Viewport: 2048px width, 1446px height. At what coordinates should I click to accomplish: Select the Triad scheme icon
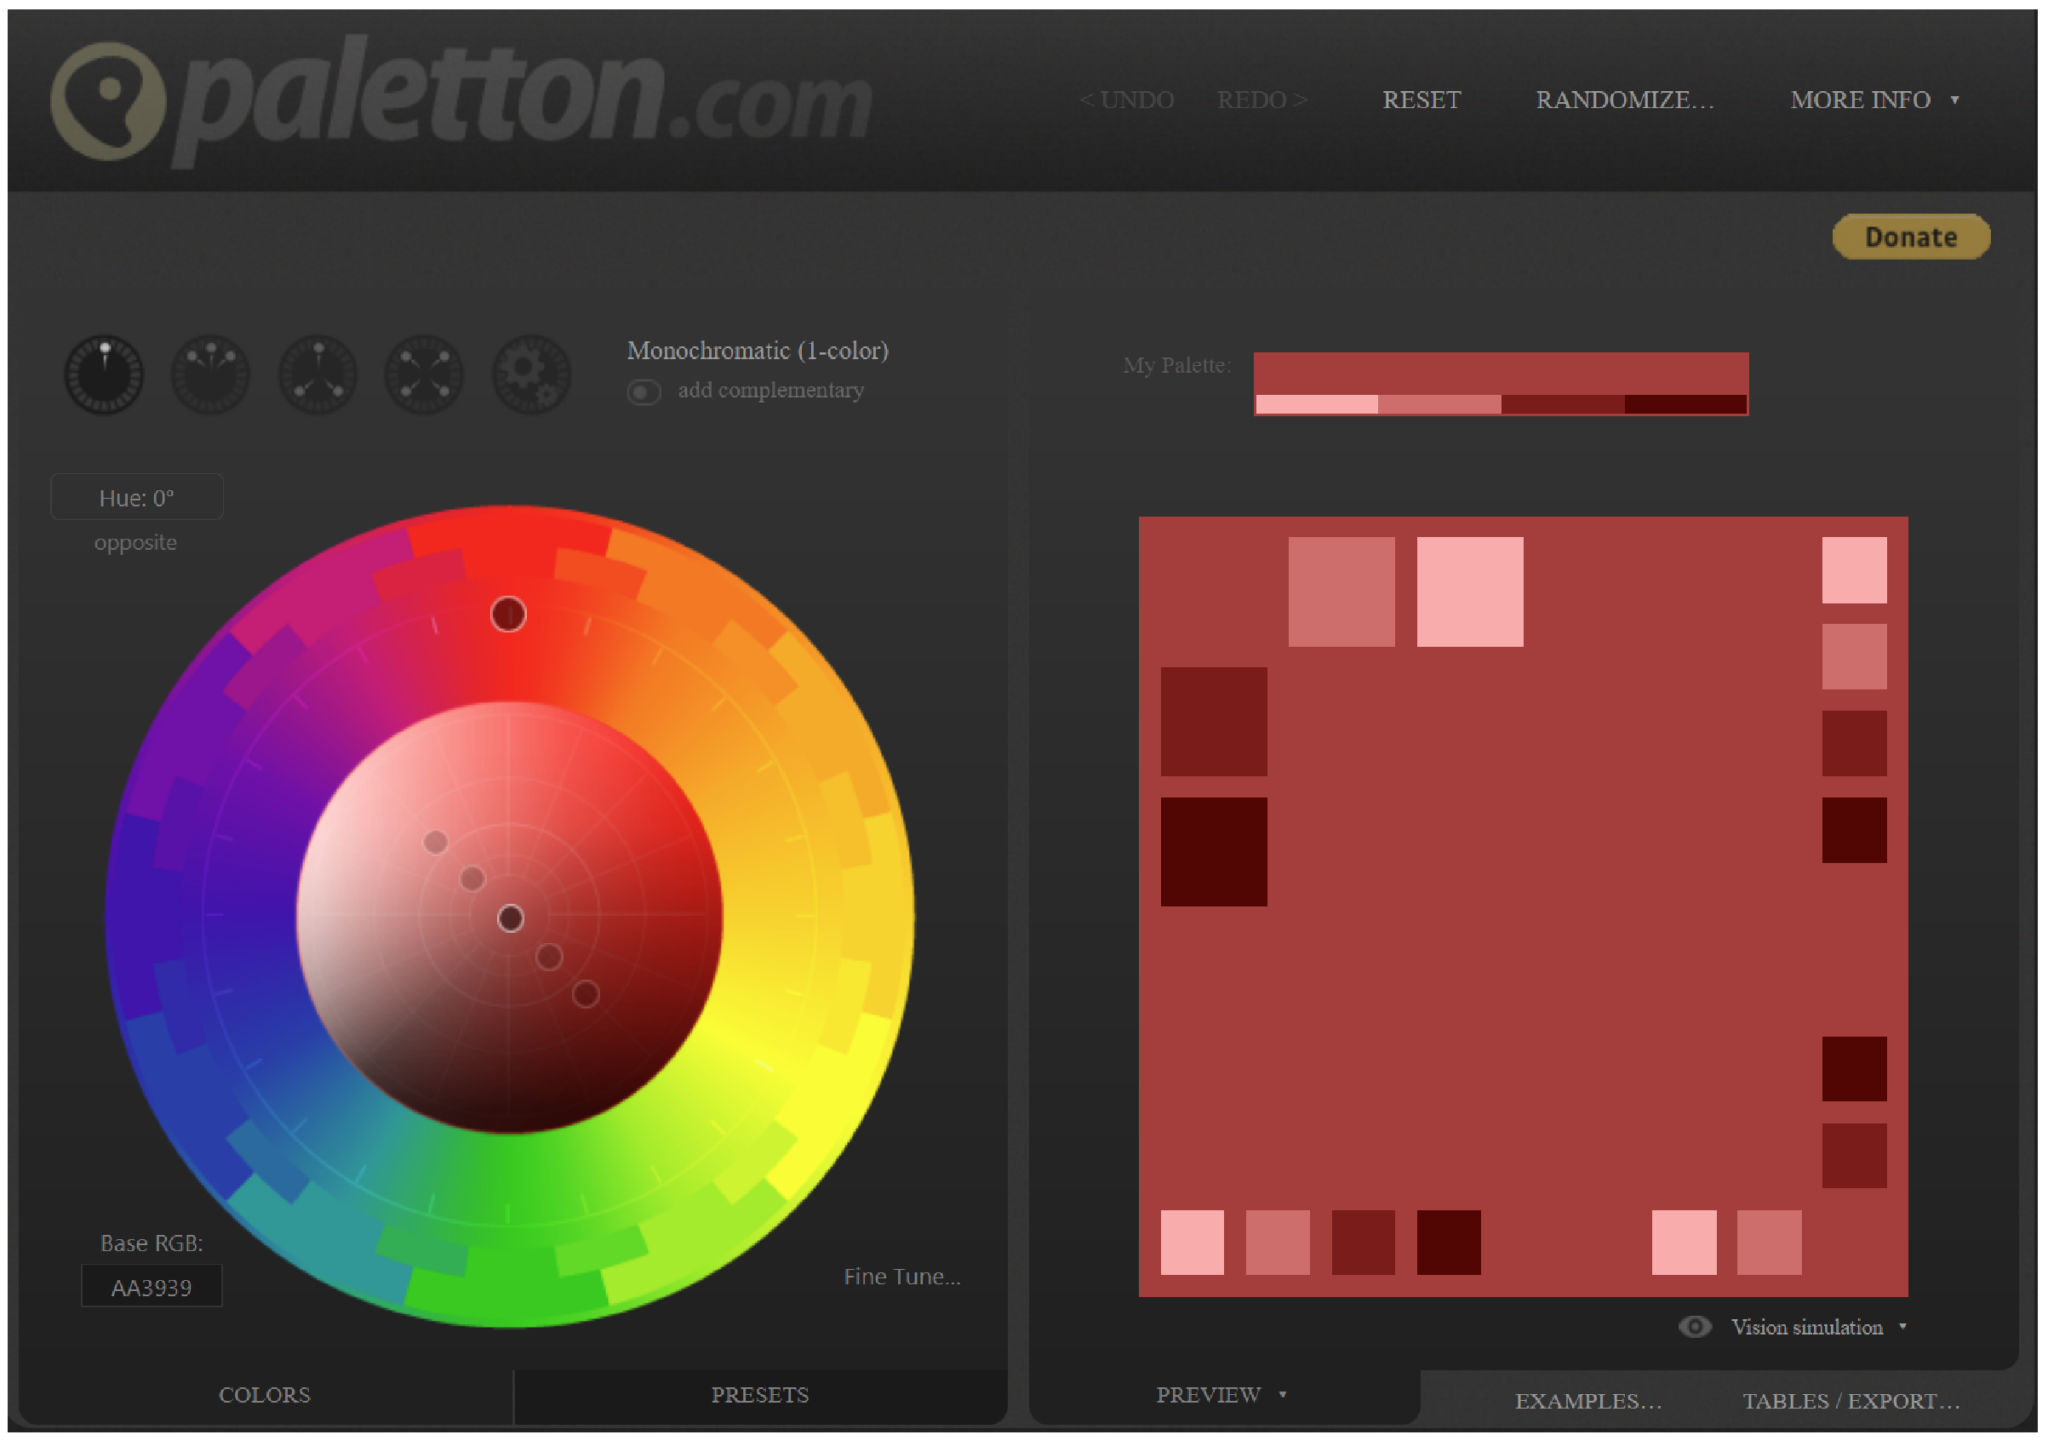pos(317,374)
